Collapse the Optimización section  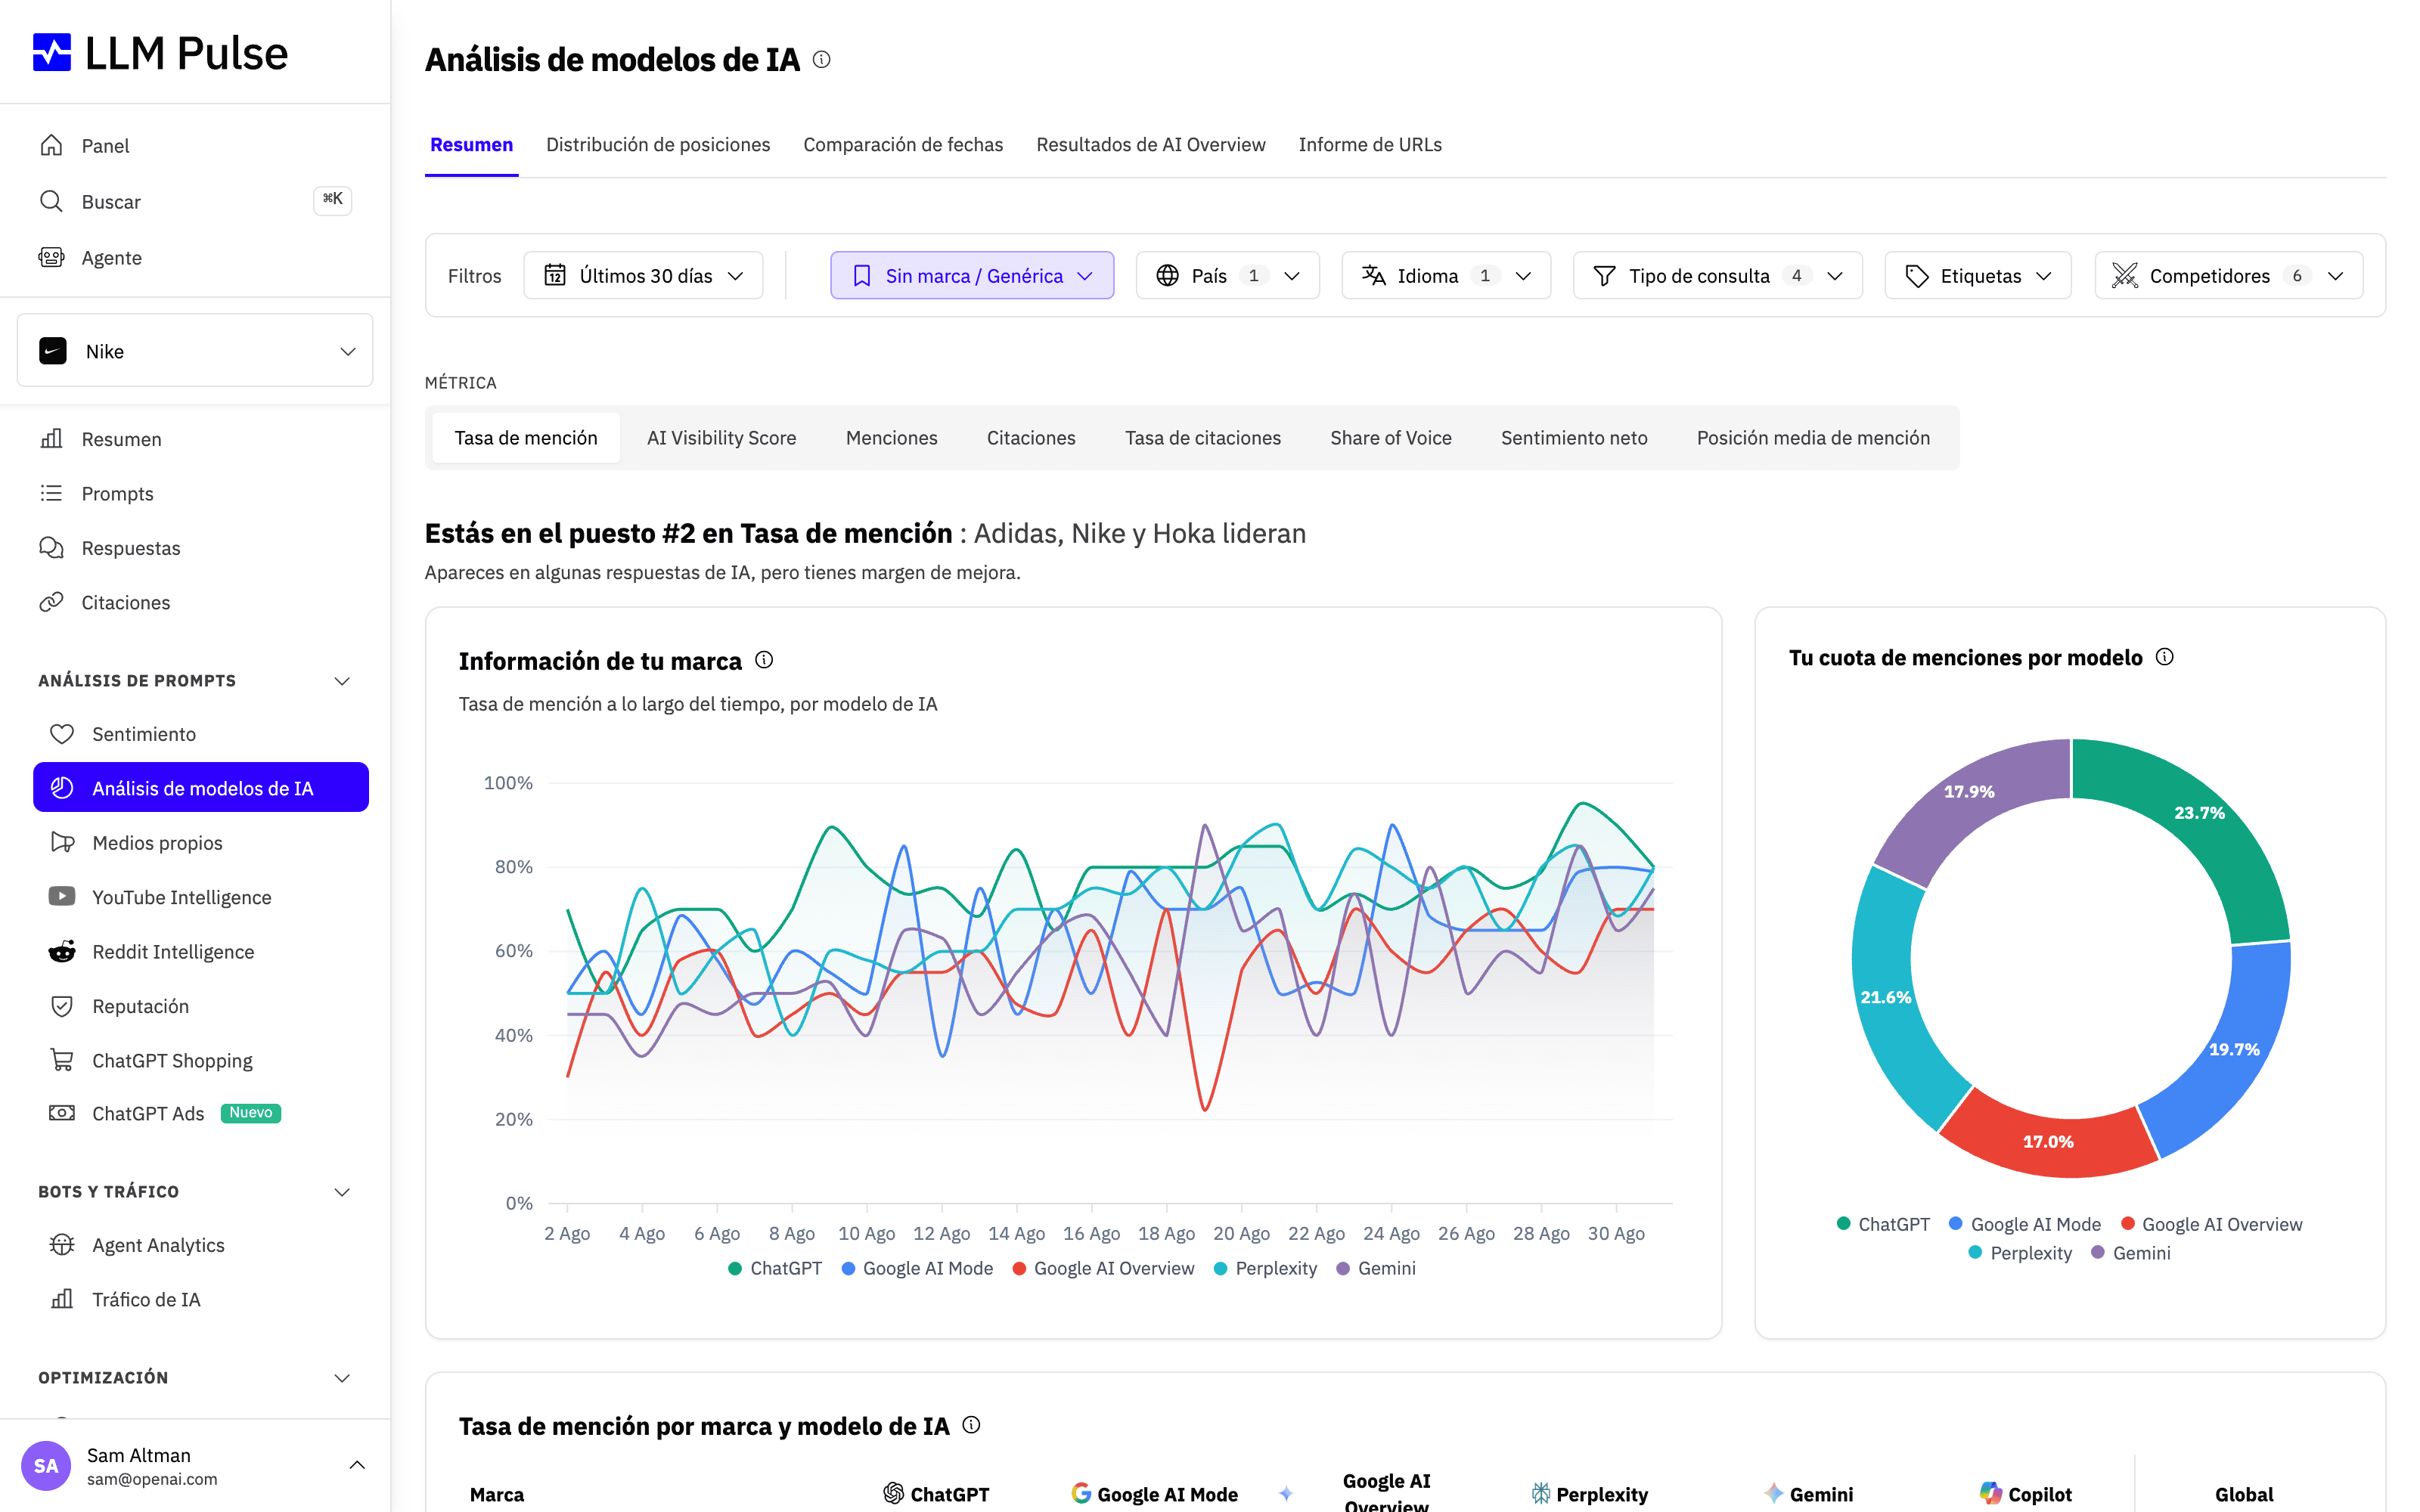[x=342, y=1378]
